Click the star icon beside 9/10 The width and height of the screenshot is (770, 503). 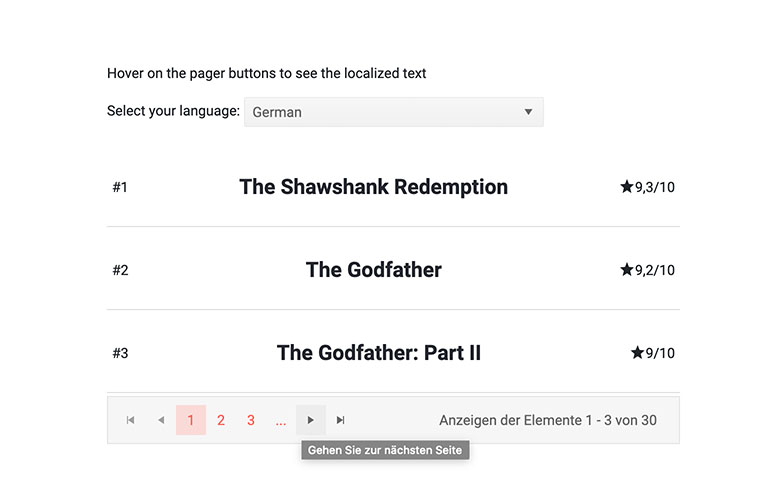[637, 353]
